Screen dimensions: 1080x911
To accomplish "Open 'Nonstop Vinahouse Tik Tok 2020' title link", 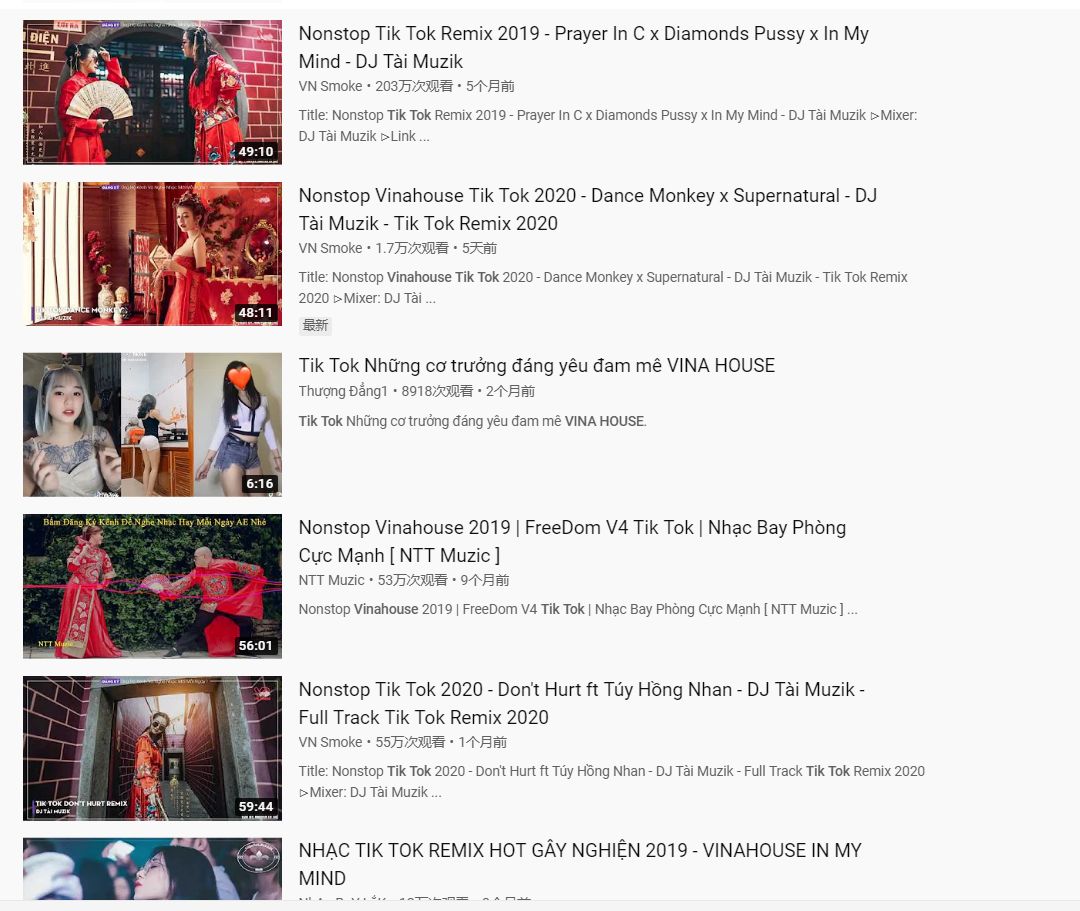I will 588,209.
